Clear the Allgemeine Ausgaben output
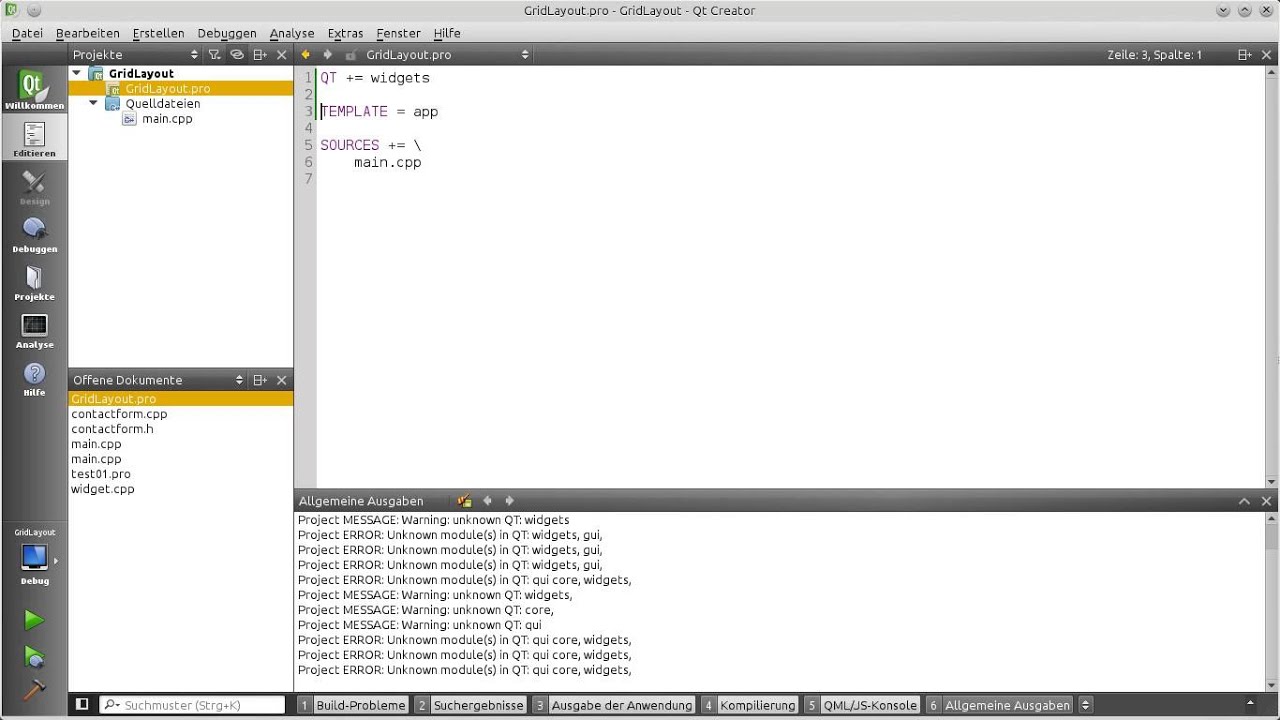This screenshot has width=1280, height=720. pyautogui.click(x=464, y=501)
